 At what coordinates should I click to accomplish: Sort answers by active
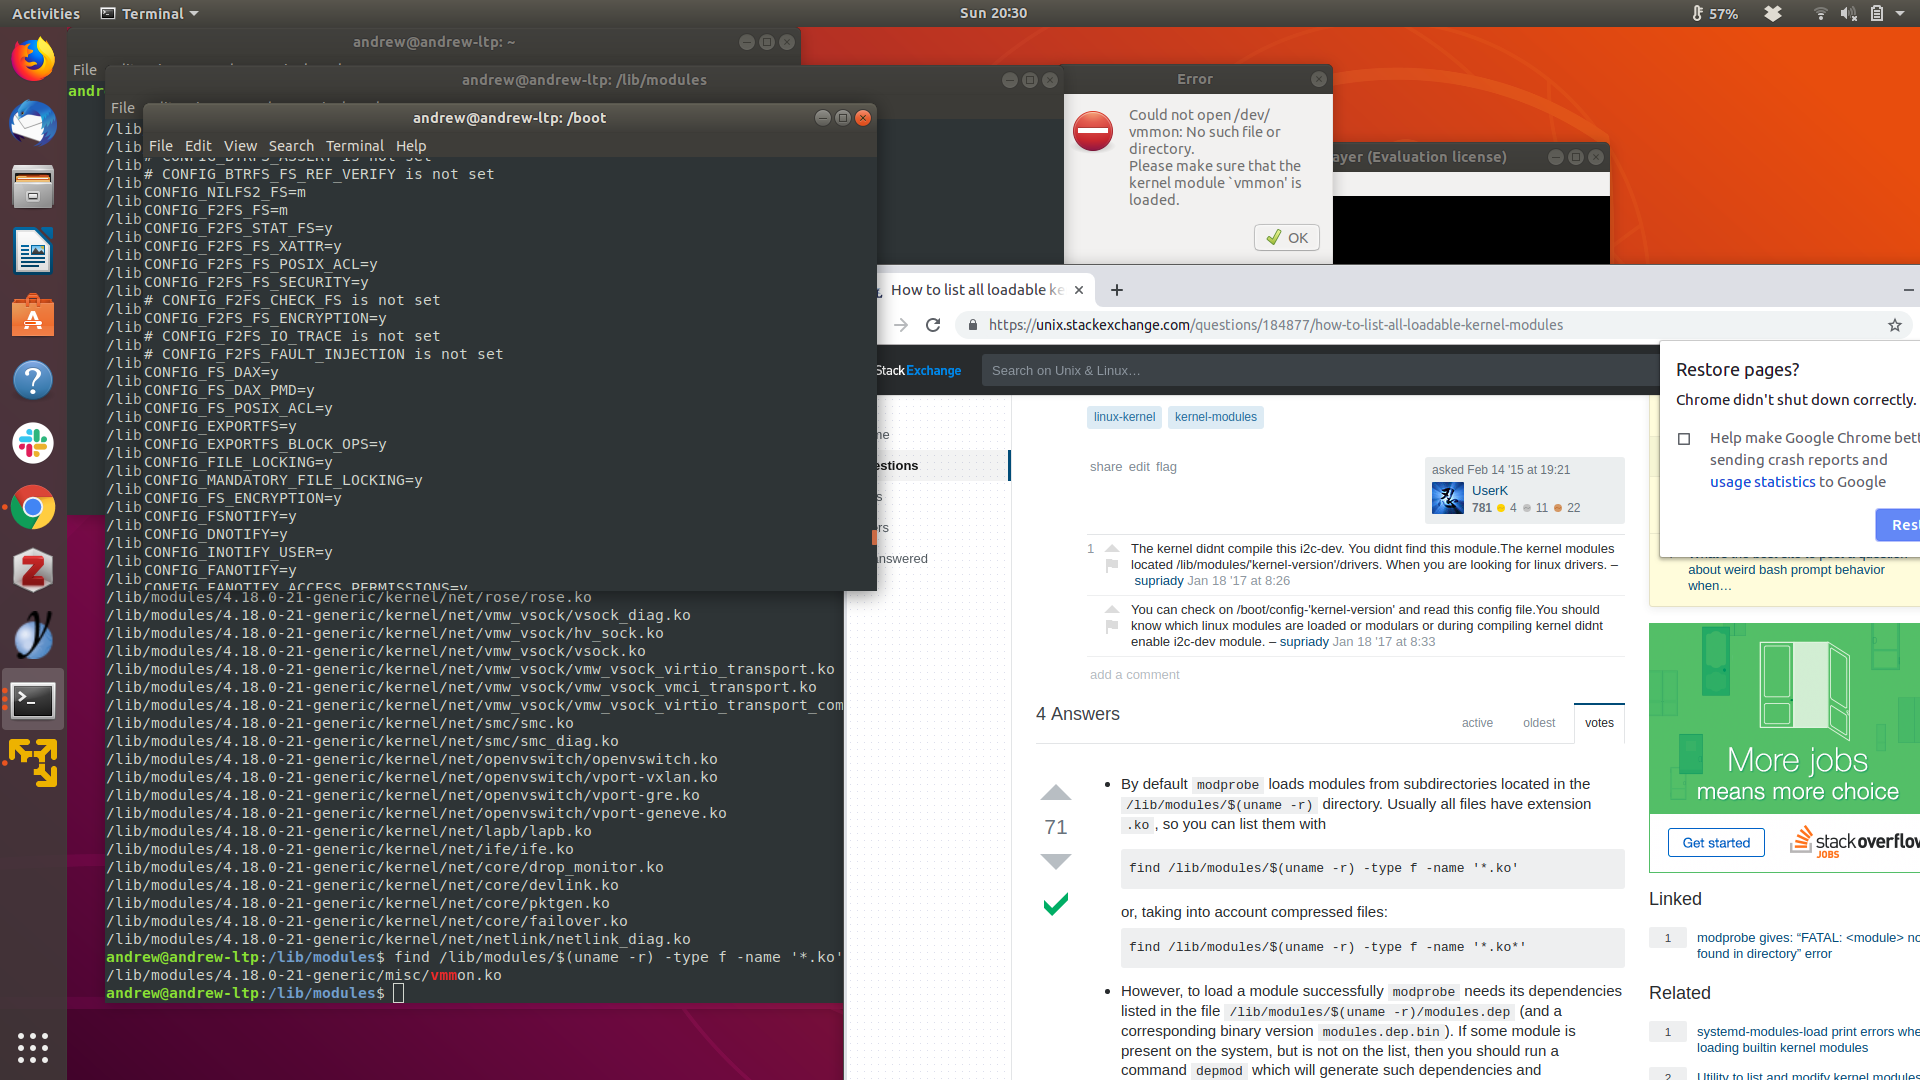tap(1476, 723)
